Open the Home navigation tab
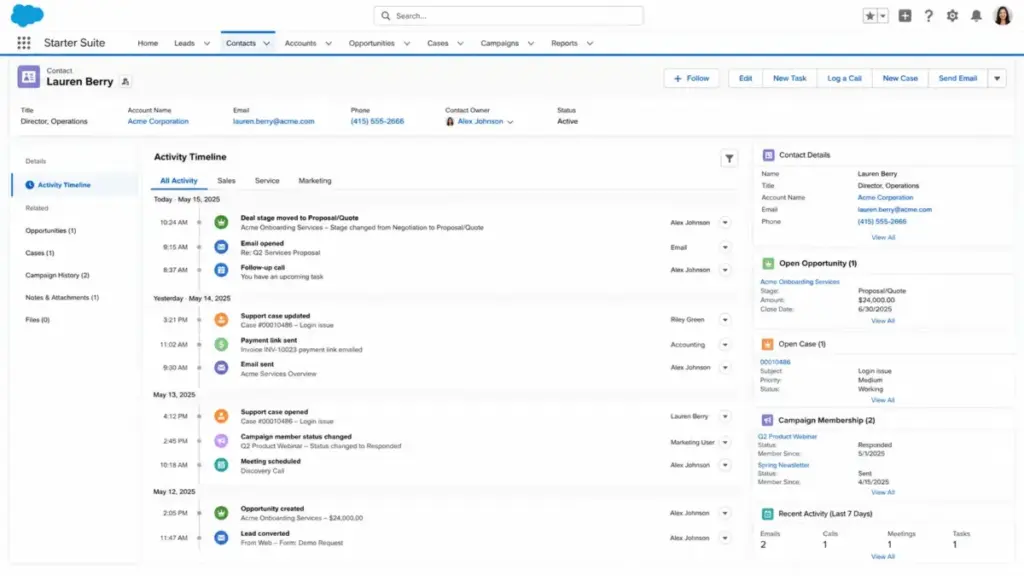 point(148,44)
